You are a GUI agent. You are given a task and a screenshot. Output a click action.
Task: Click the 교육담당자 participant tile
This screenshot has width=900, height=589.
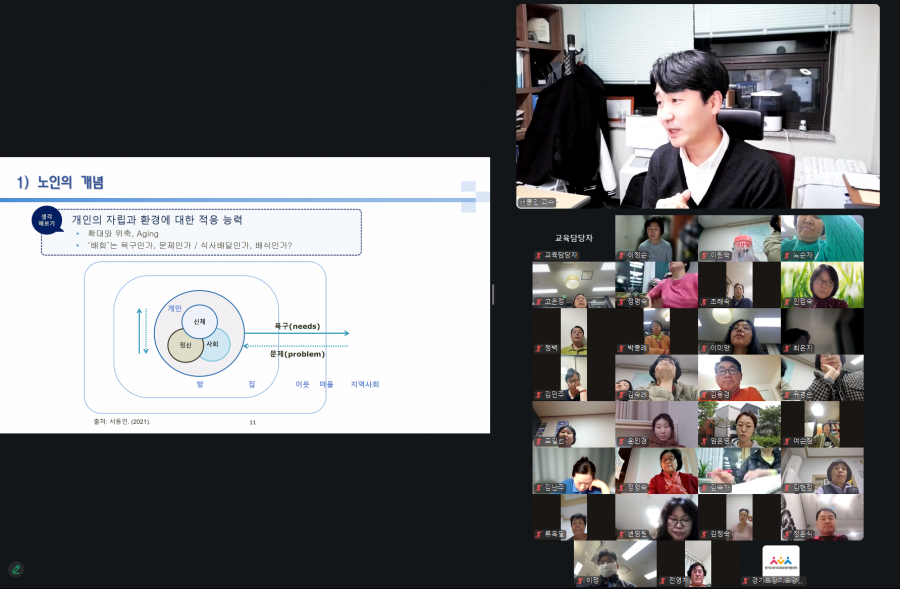(x=573, y=238)
